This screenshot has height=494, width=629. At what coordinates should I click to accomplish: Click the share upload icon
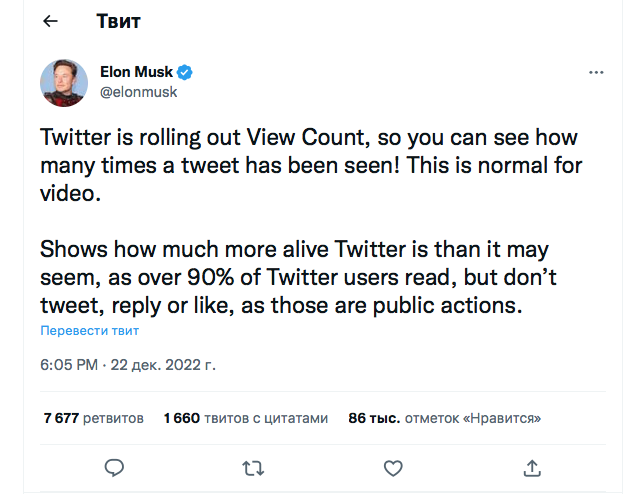point(533,467)
